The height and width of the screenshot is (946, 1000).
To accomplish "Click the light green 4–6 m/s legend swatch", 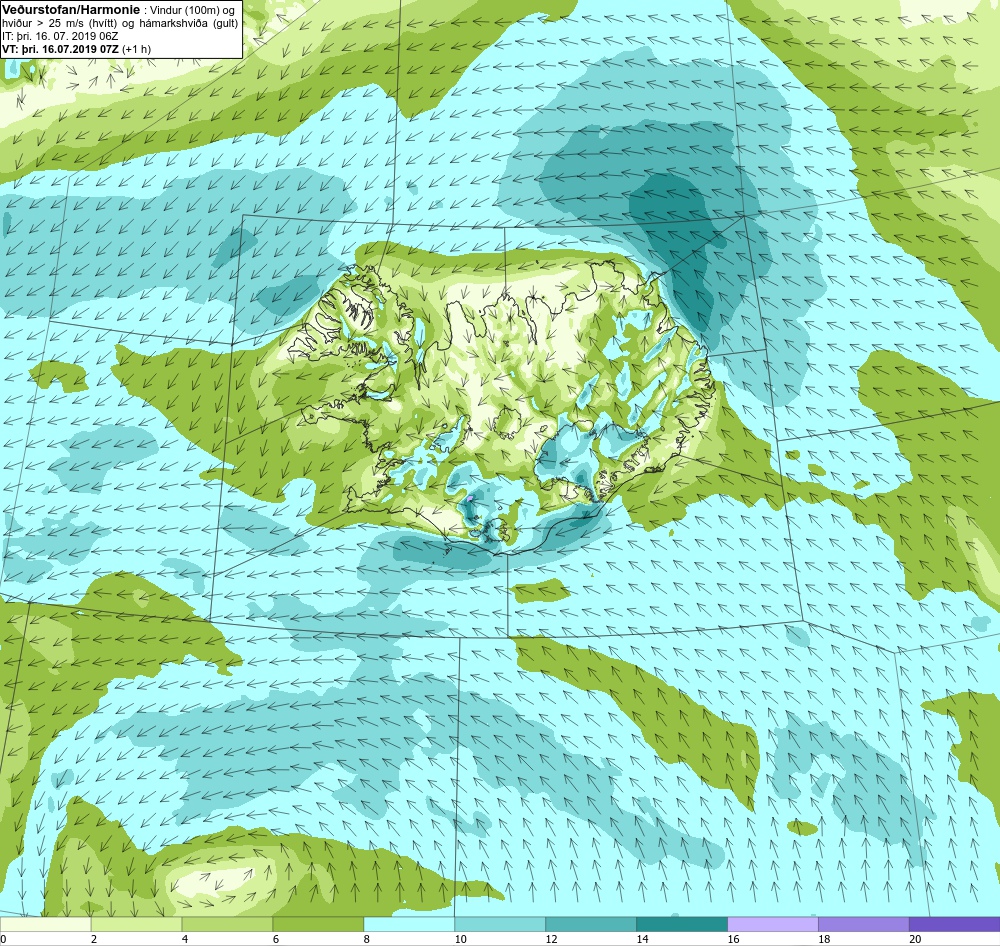I will pos(227,924).
